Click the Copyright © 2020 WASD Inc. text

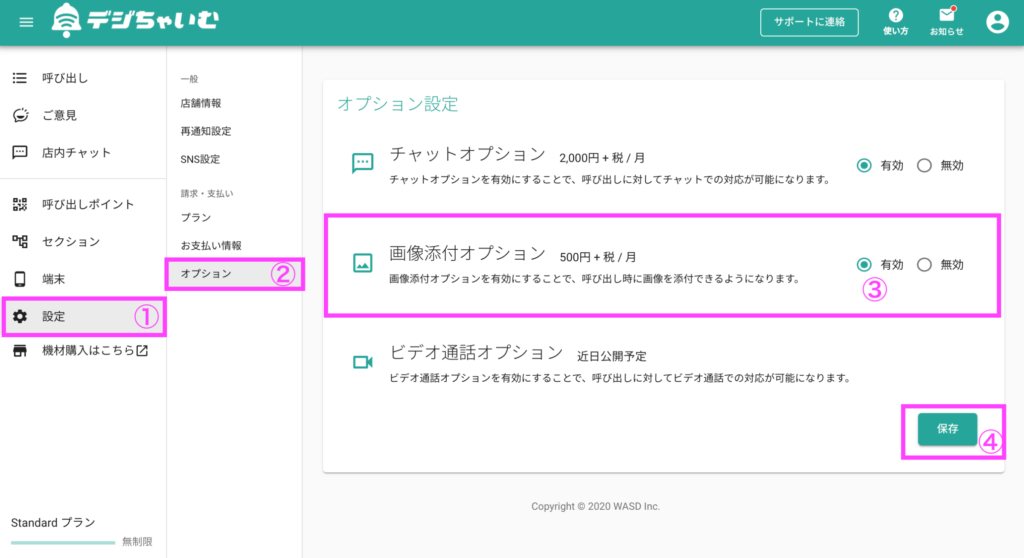596,506
